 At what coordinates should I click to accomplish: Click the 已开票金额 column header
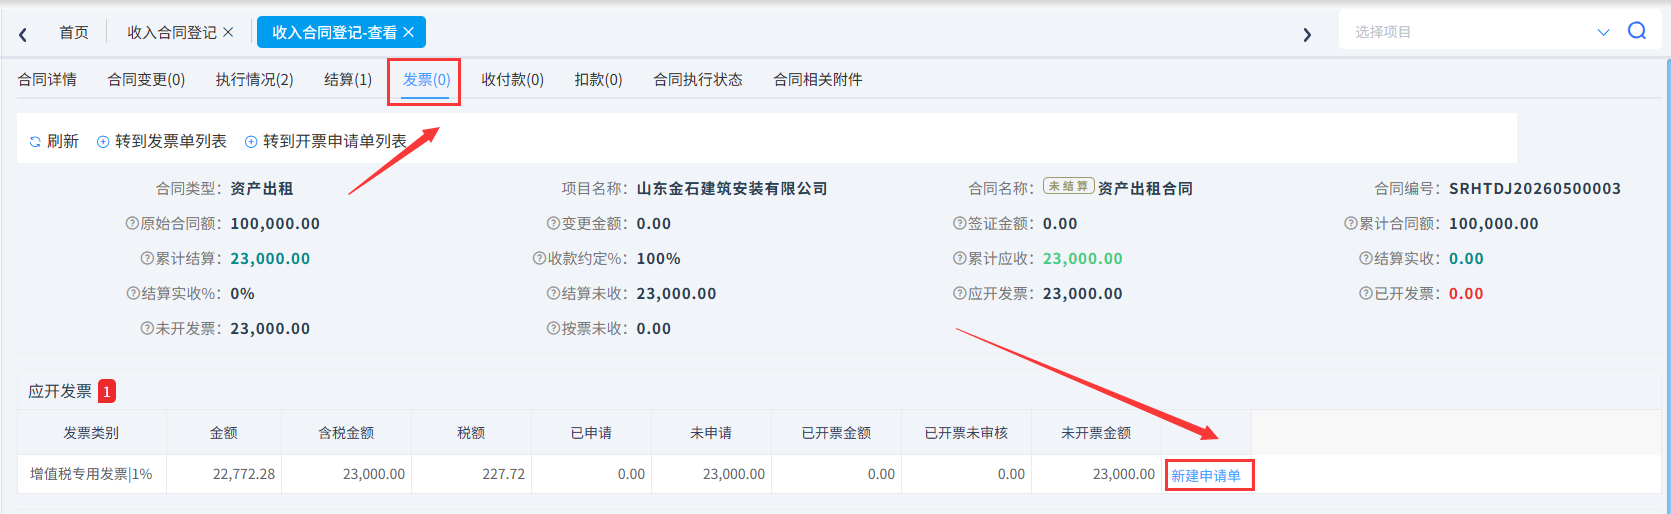(836, 433)
